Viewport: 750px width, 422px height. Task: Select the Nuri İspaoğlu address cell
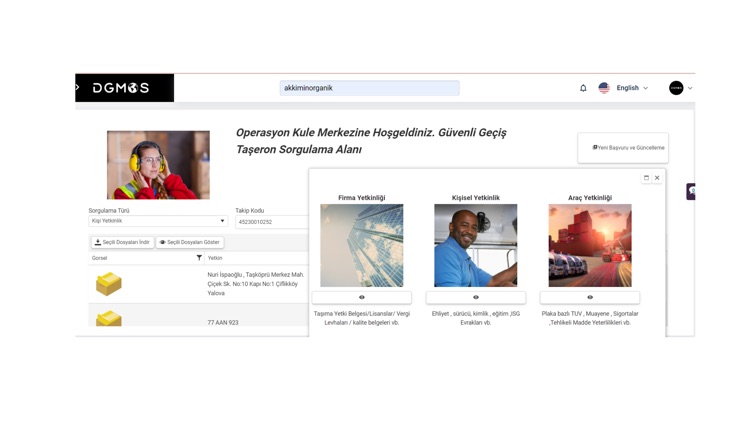(x=256, y=284)
